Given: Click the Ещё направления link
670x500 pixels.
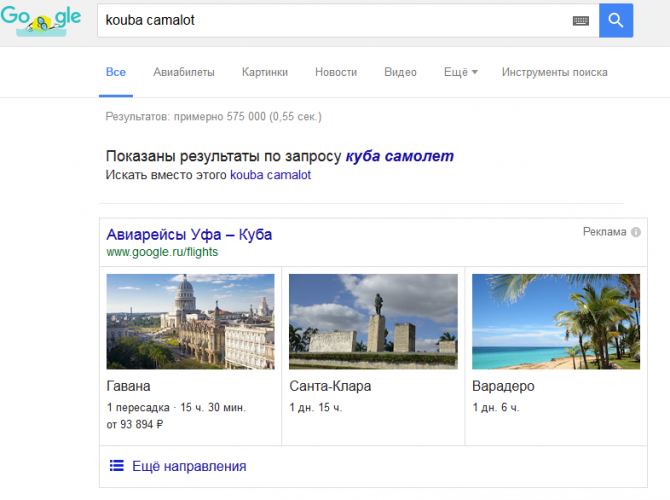Looking at the screenshot, I should click(189, 466).
